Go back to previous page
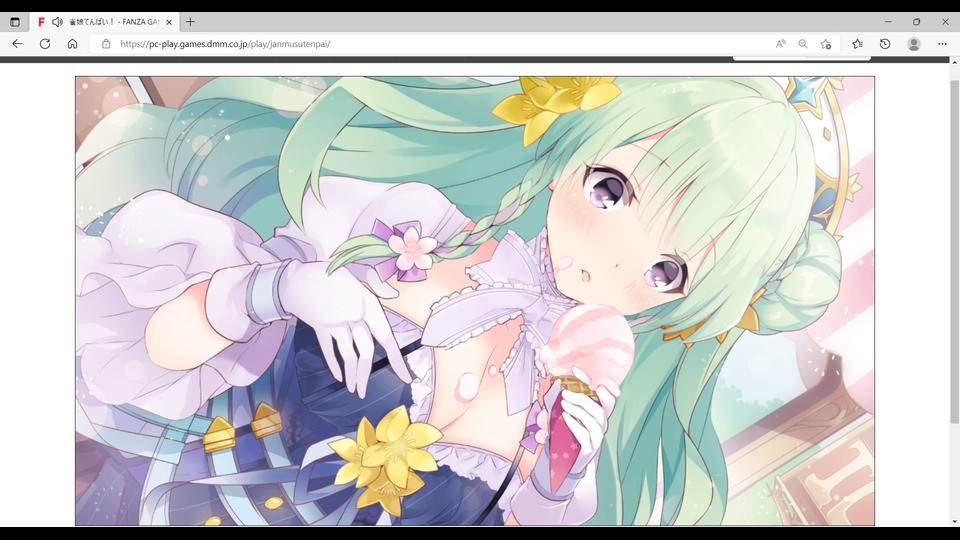 point(17,44)
